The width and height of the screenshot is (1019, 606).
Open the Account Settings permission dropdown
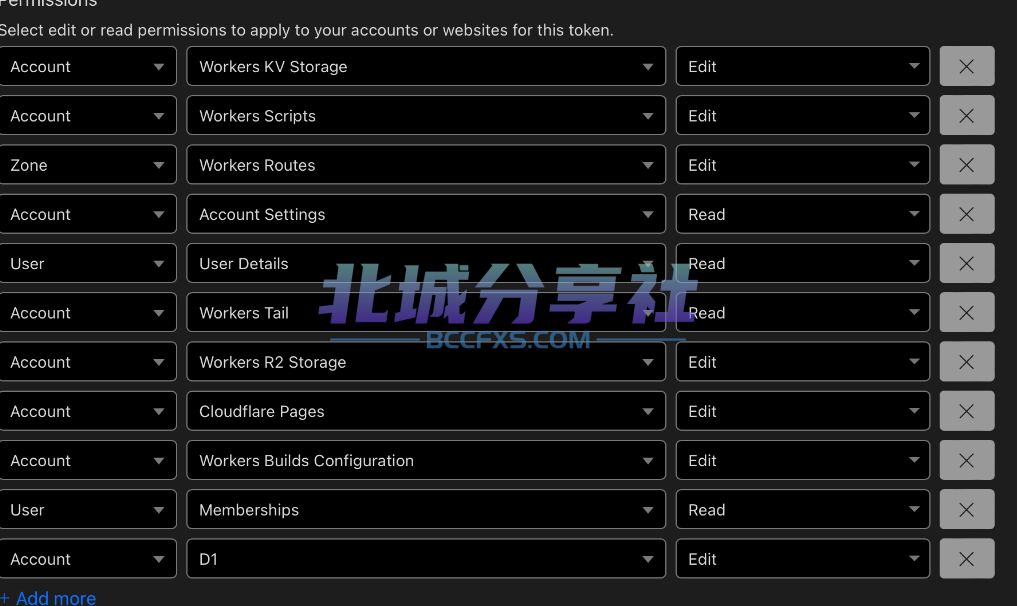[426, 214]
